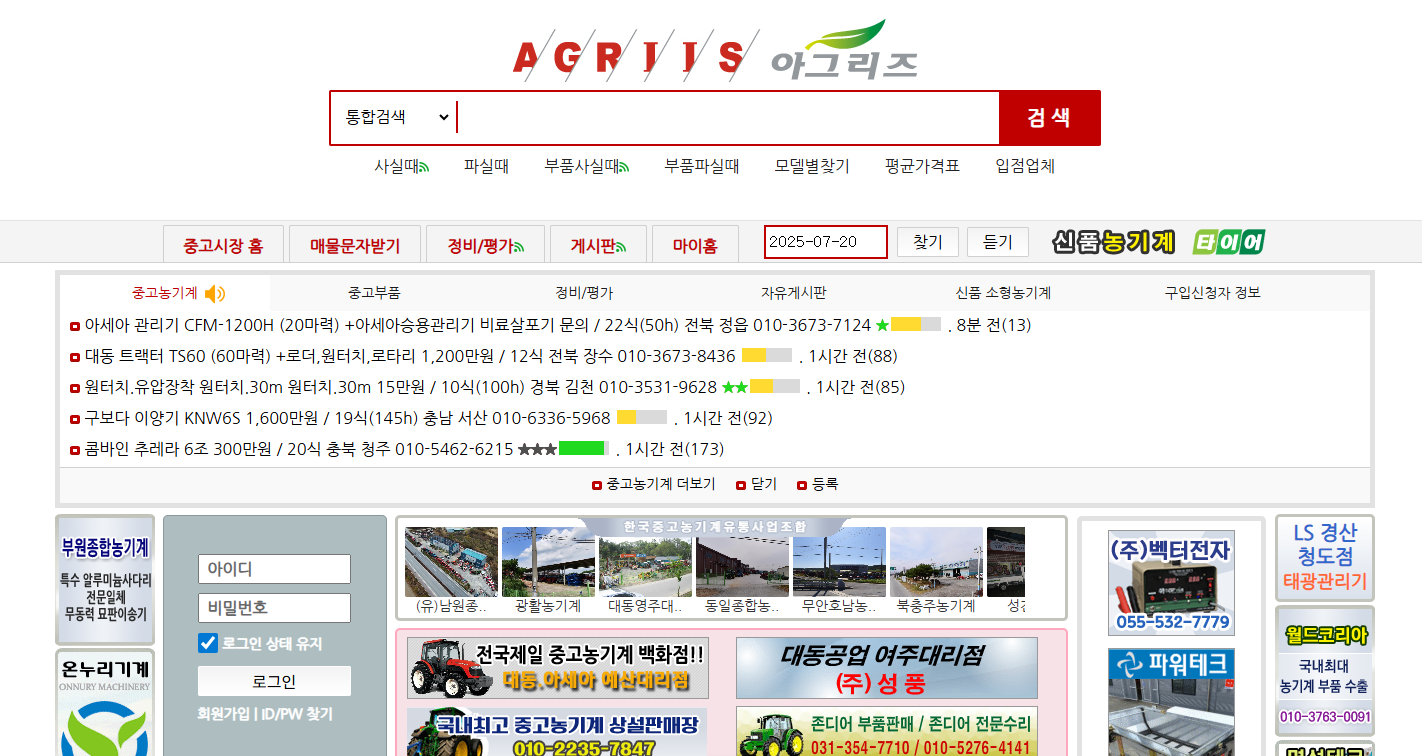Open the 온누리기계 side banner

tap(105, 703)
